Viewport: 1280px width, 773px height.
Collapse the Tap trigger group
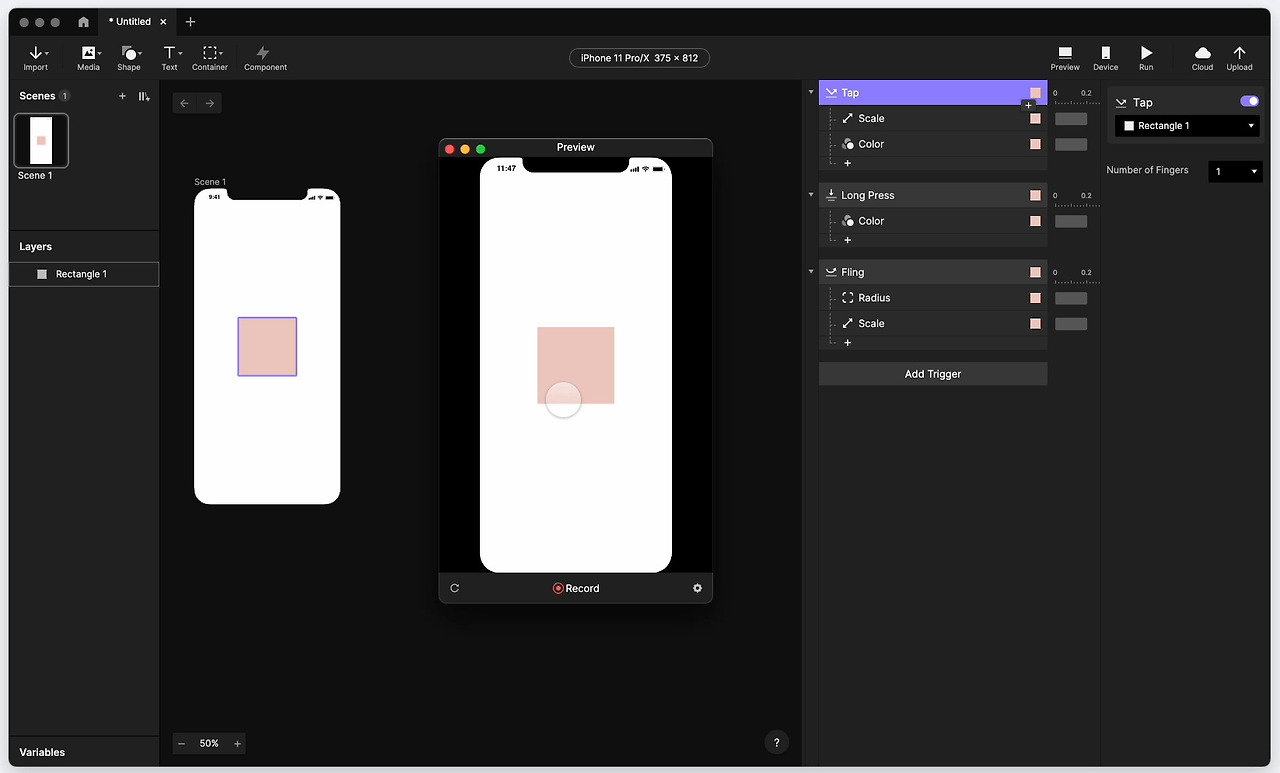click(811, 93)
